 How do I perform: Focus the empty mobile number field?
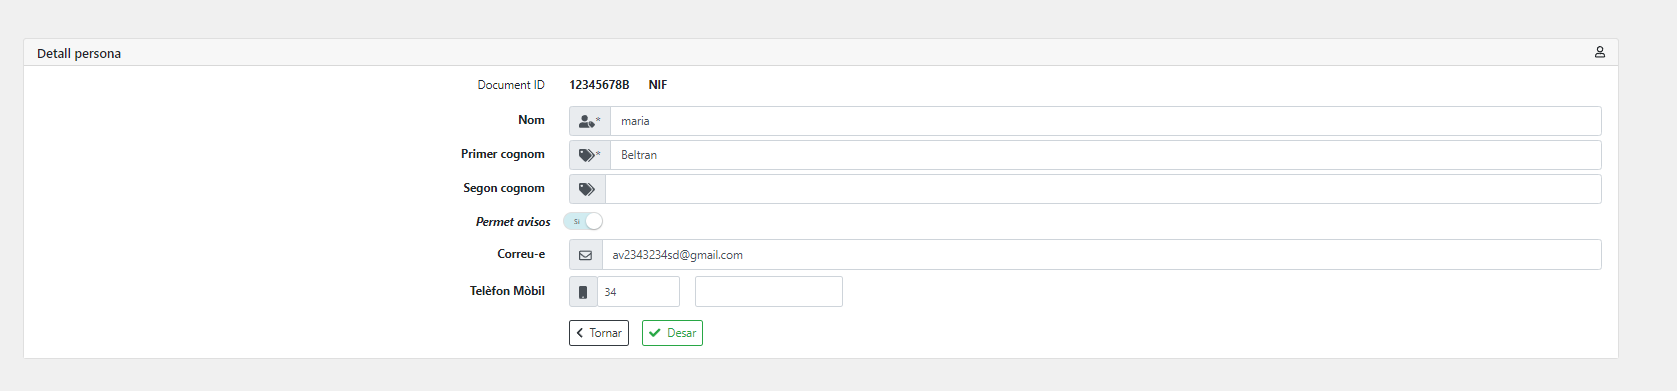[x=769, y=292]
